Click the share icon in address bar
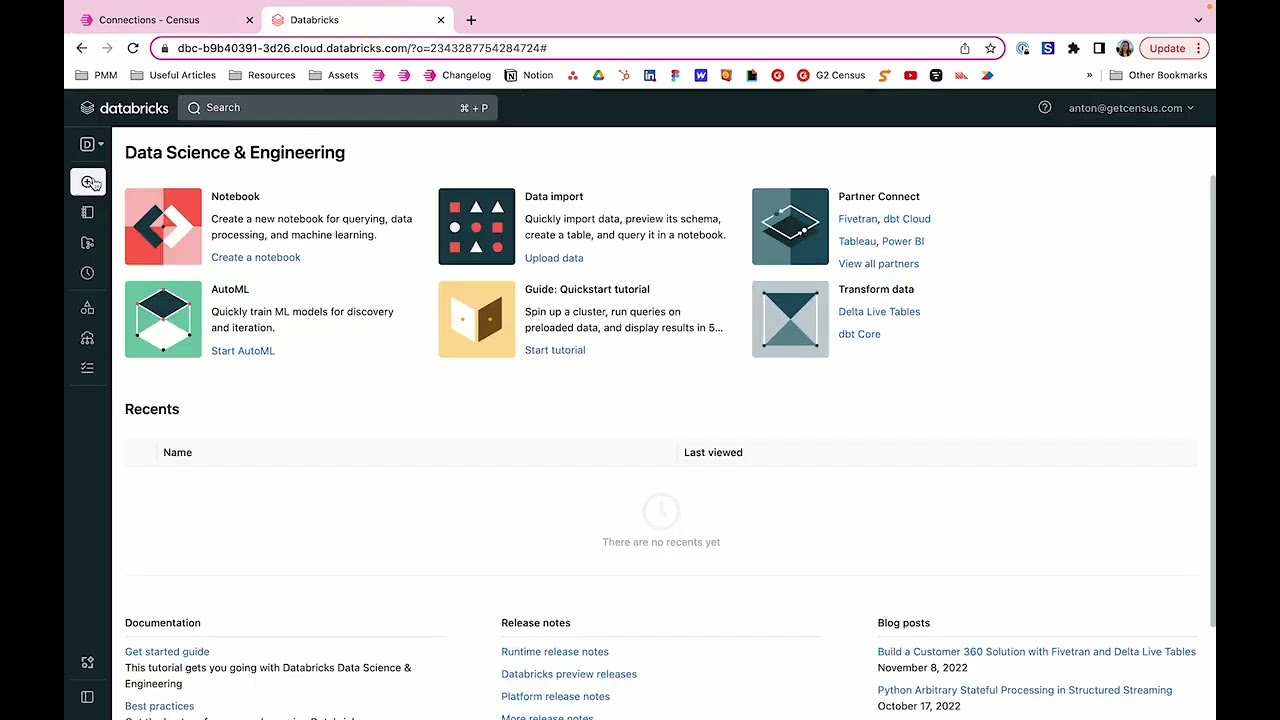The image size is (1280, 720). (965, 48)
